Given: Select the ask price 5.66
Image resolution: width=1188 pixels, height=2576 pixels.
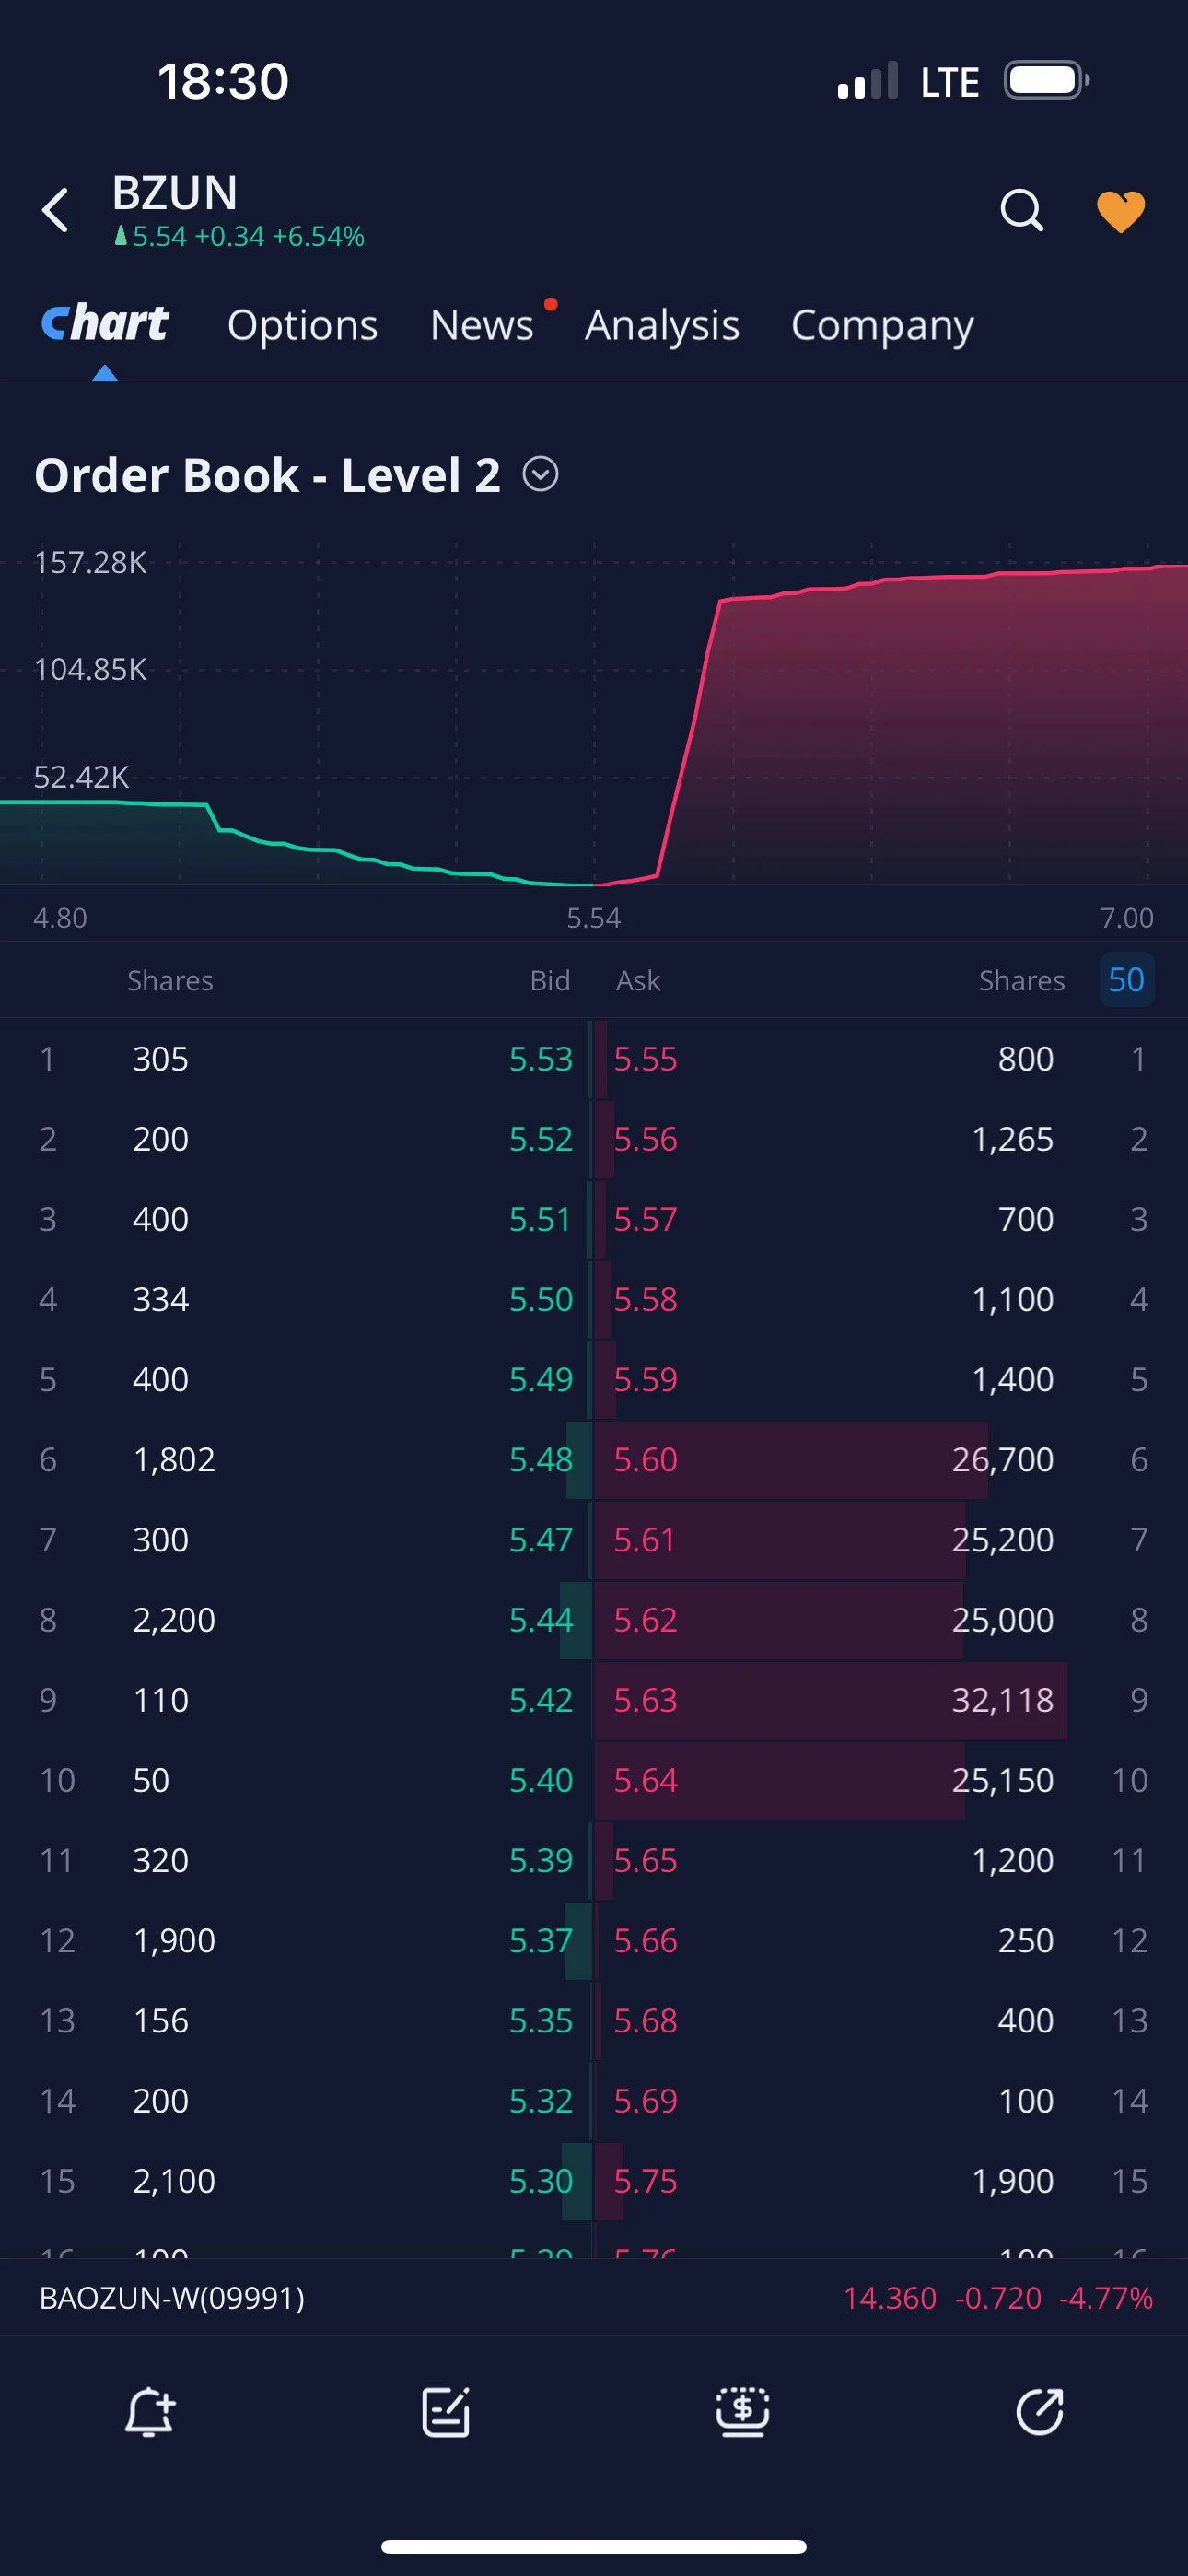Looking at the screenshot, I should click(x=645, y=1939).
